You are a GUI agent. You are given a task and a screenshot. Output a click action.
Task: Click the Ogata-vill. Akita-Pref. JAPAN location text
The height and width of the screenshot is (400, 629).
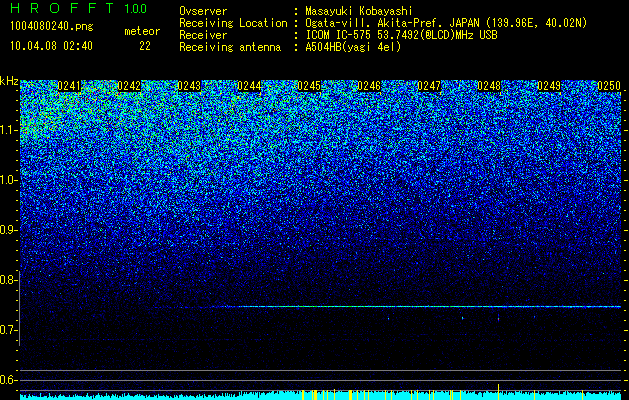tap(446, 23)
